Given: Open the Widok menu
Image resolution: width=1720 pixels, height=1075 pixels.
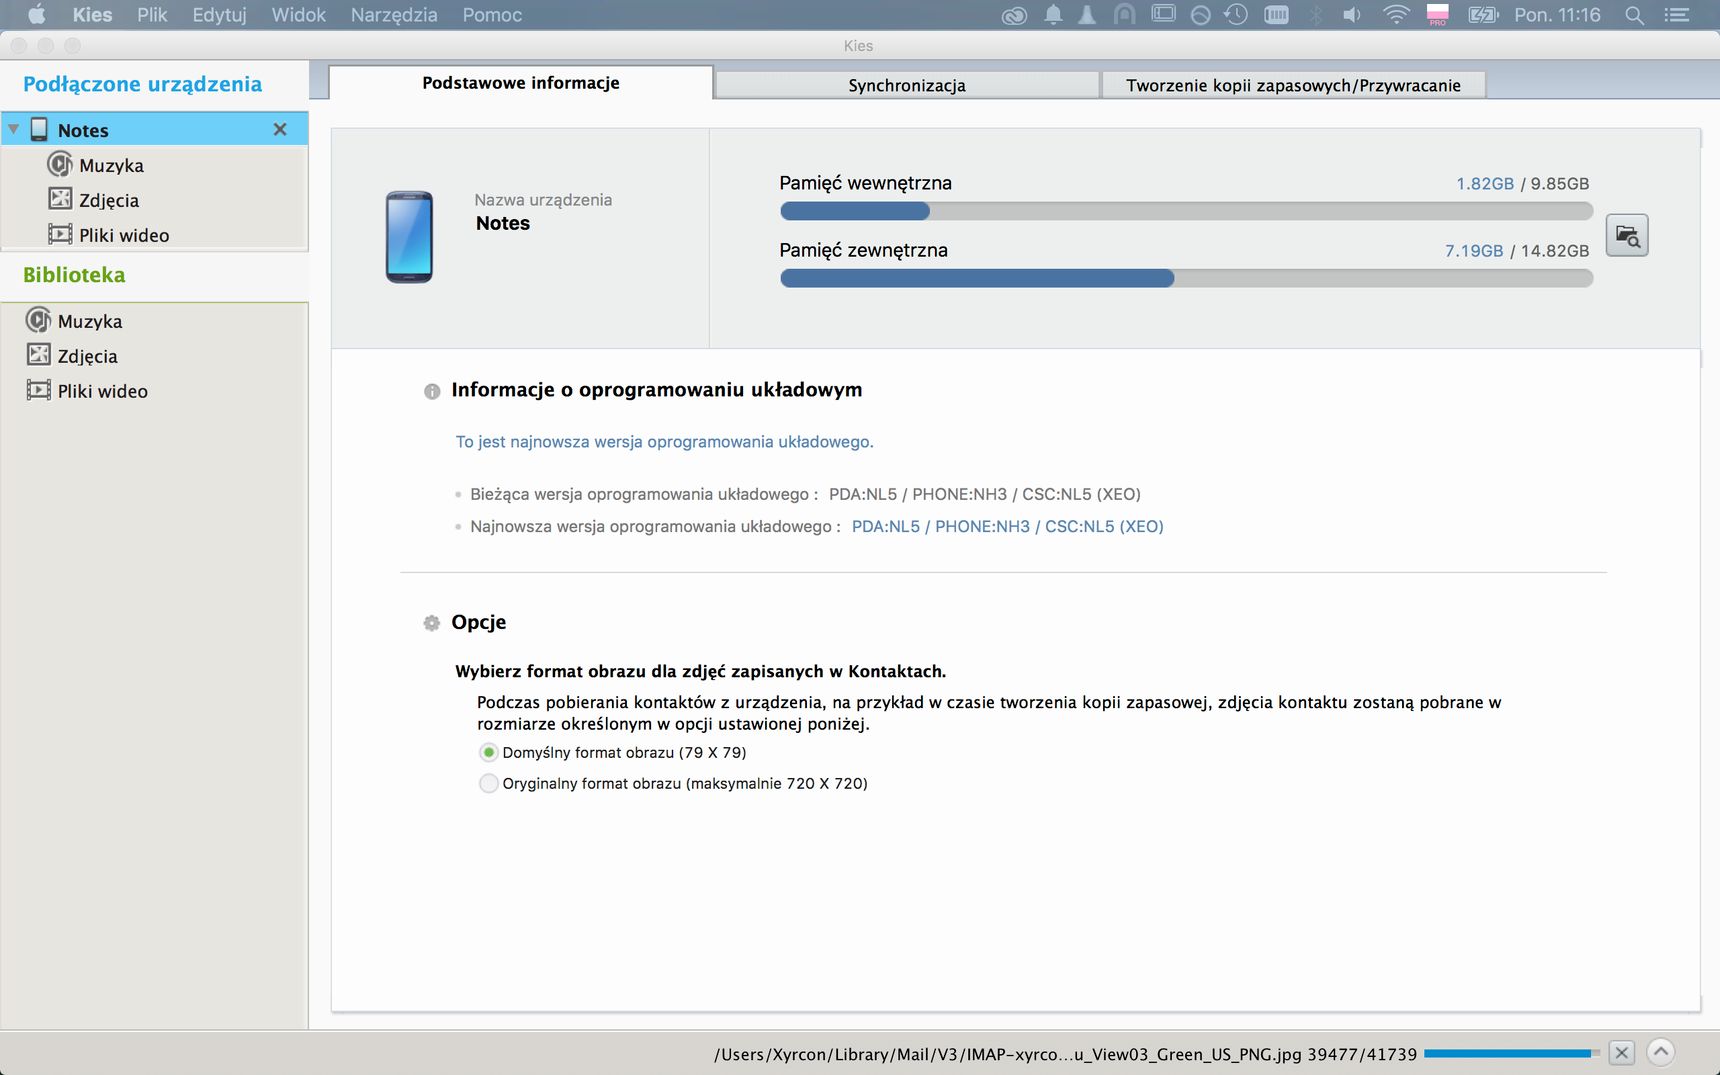Looking at the screenshot, I should [298, 15].
